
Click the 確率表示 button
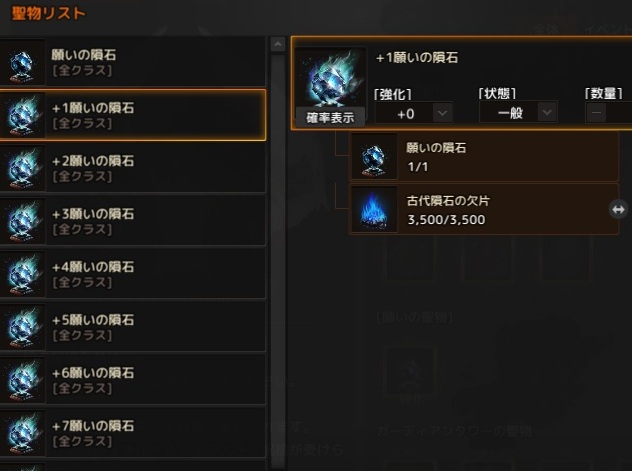pos(330,118)
